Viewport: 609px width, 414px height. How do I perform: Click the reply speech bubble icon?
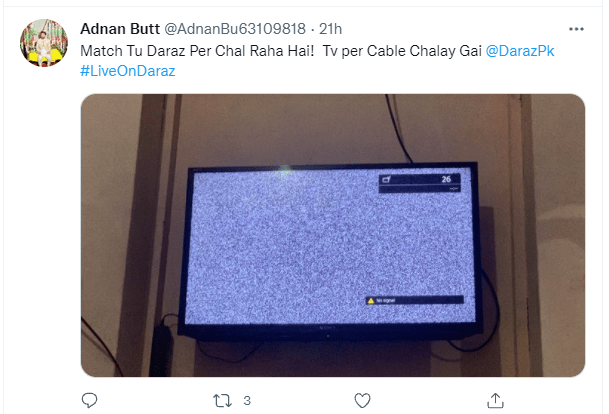pyautogui.click(x=89, y=400)
